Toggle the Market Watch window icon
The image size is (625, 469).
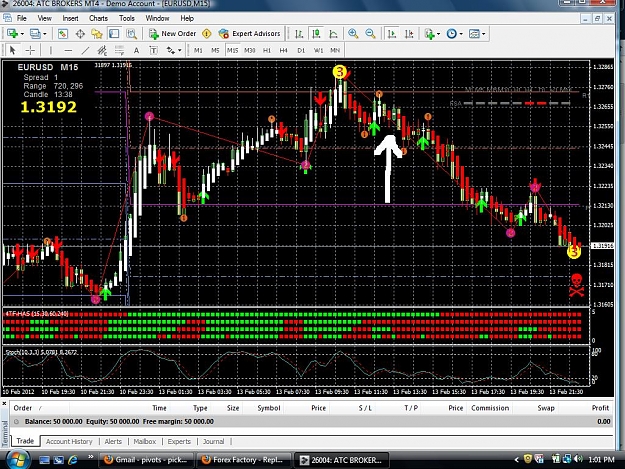[63, 34]
